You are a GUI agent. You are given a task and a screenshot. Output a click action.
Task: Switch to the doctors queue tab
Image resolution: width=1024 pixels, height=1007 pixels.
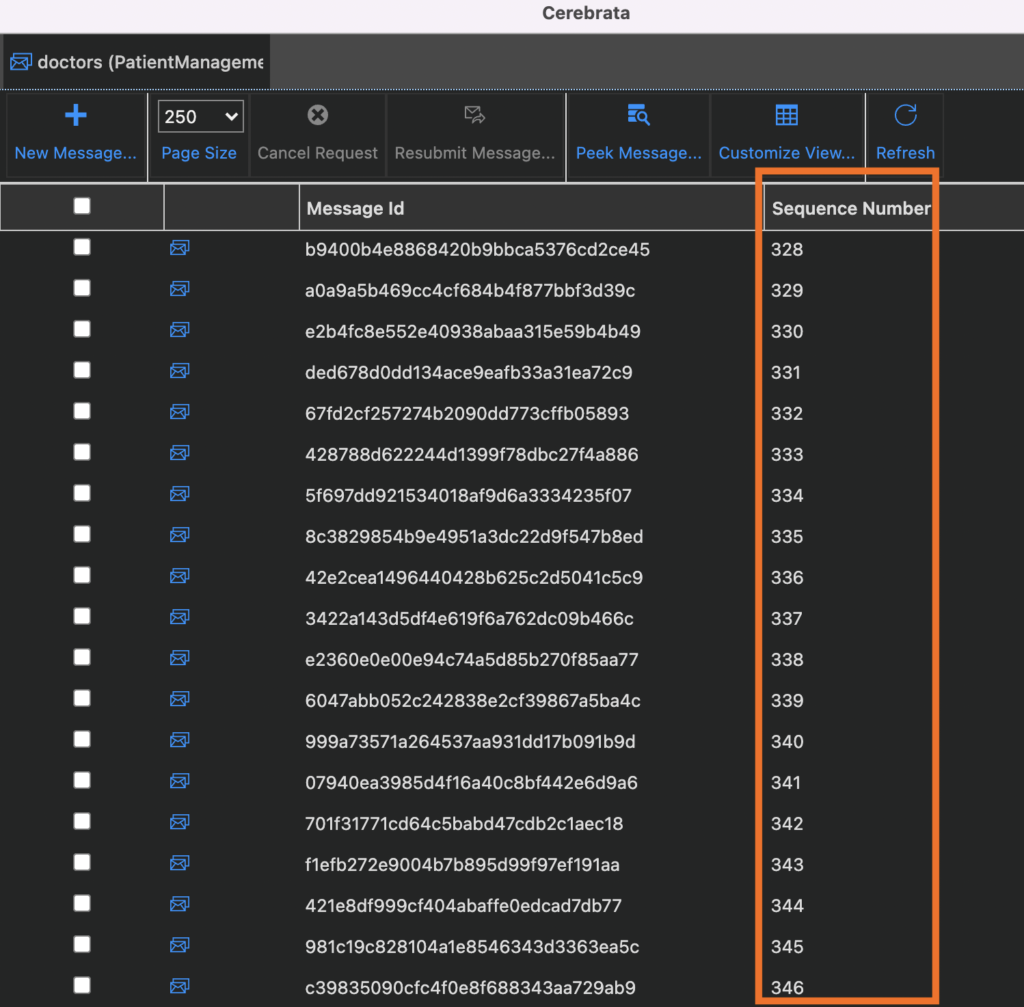point(137,63)
